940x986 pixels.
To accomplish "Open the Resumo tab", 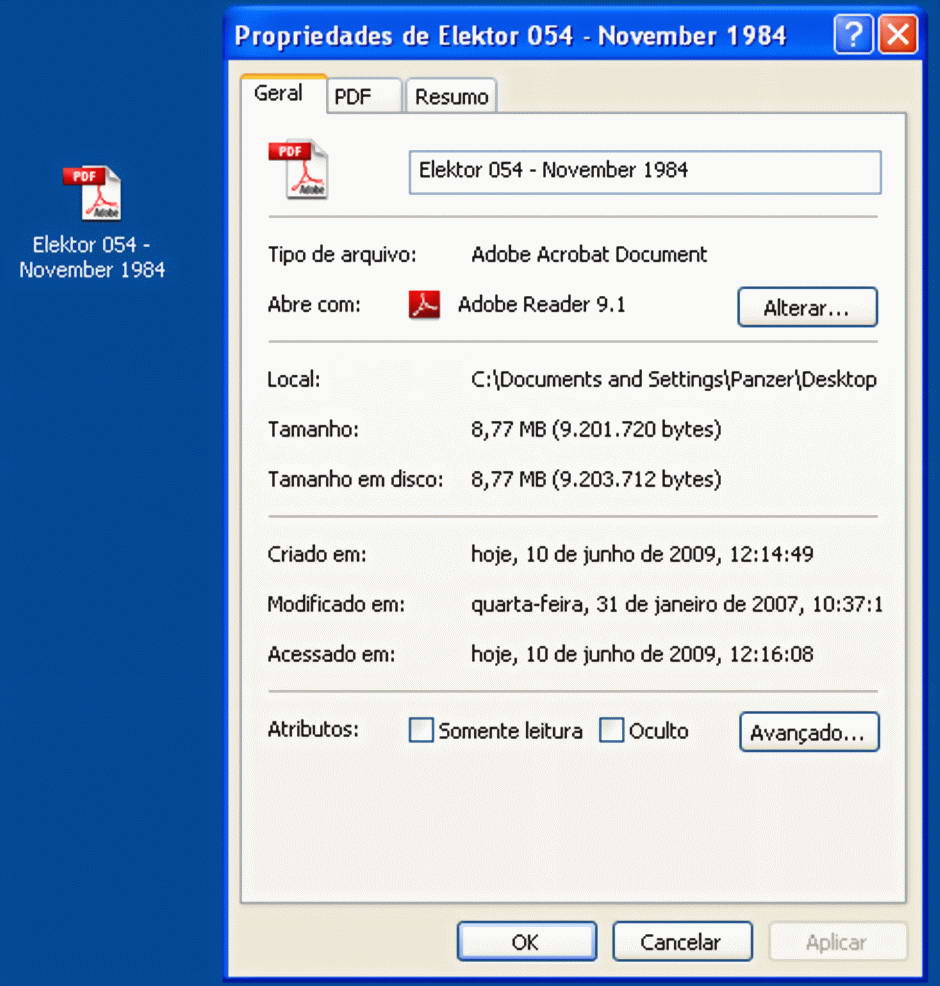I will (x=451, y=96).
